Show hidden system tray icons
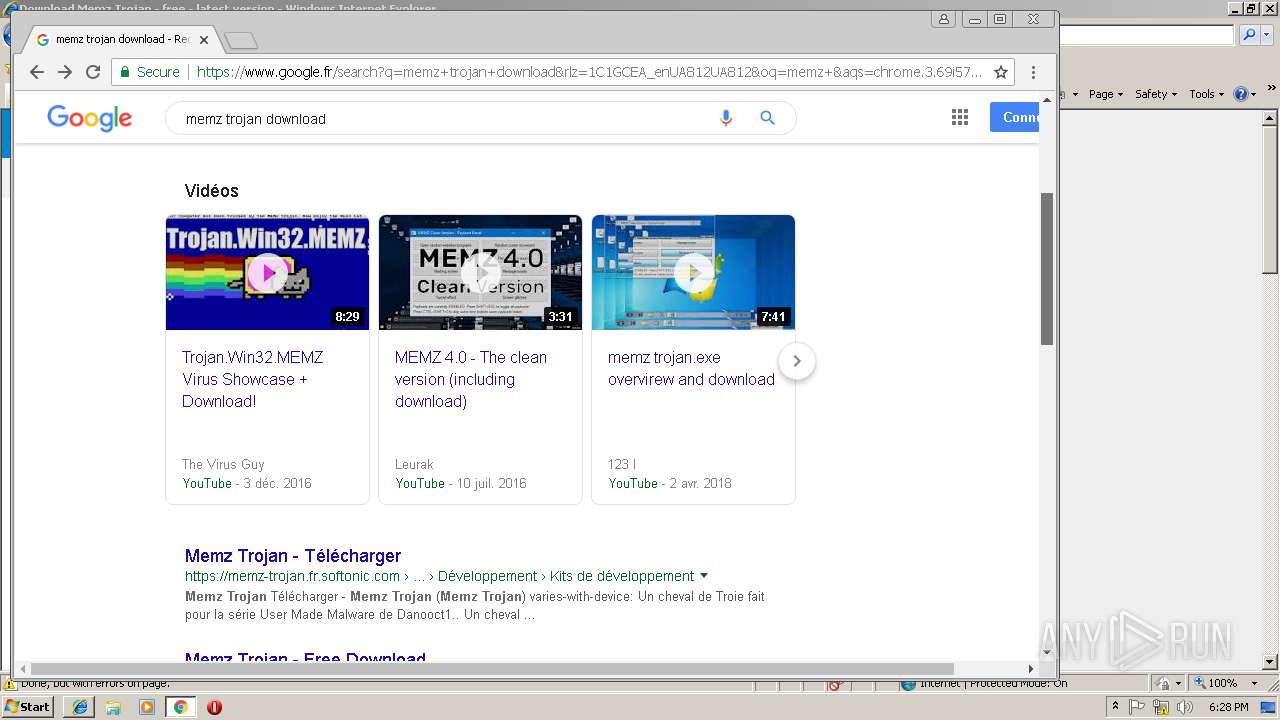Image resolution: width=1280 pixels, height=720 pixels. pyautogui.click(x=1116, y=707)
